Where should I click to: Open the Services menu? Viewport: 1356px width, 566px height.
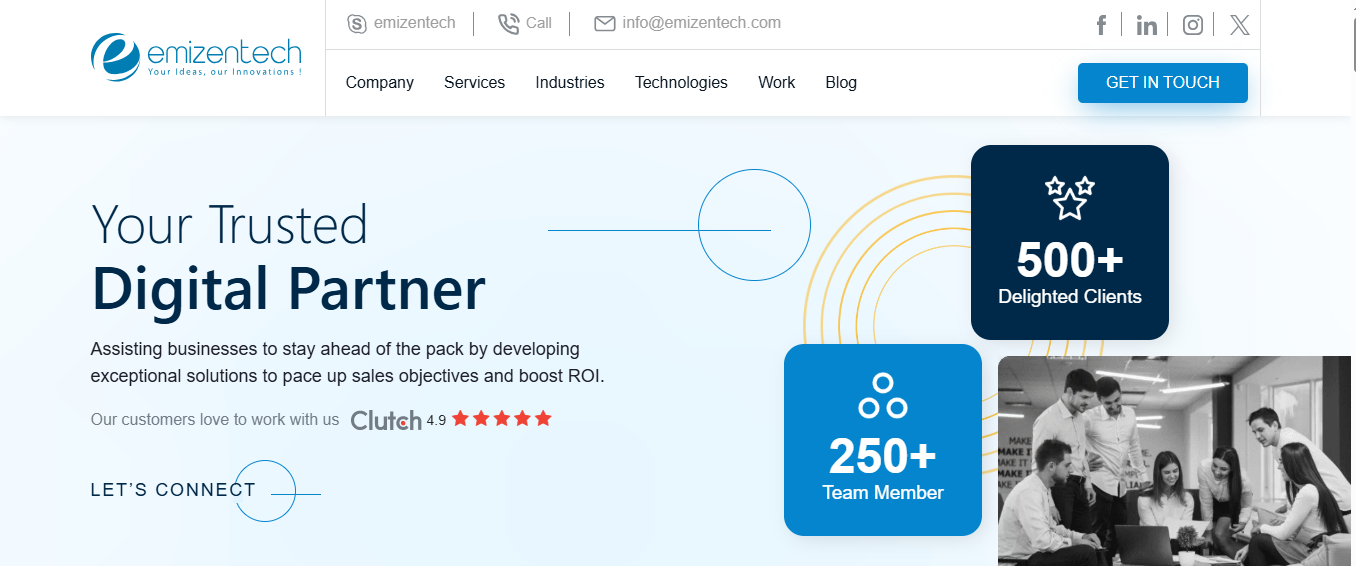[x=475, y=83]
